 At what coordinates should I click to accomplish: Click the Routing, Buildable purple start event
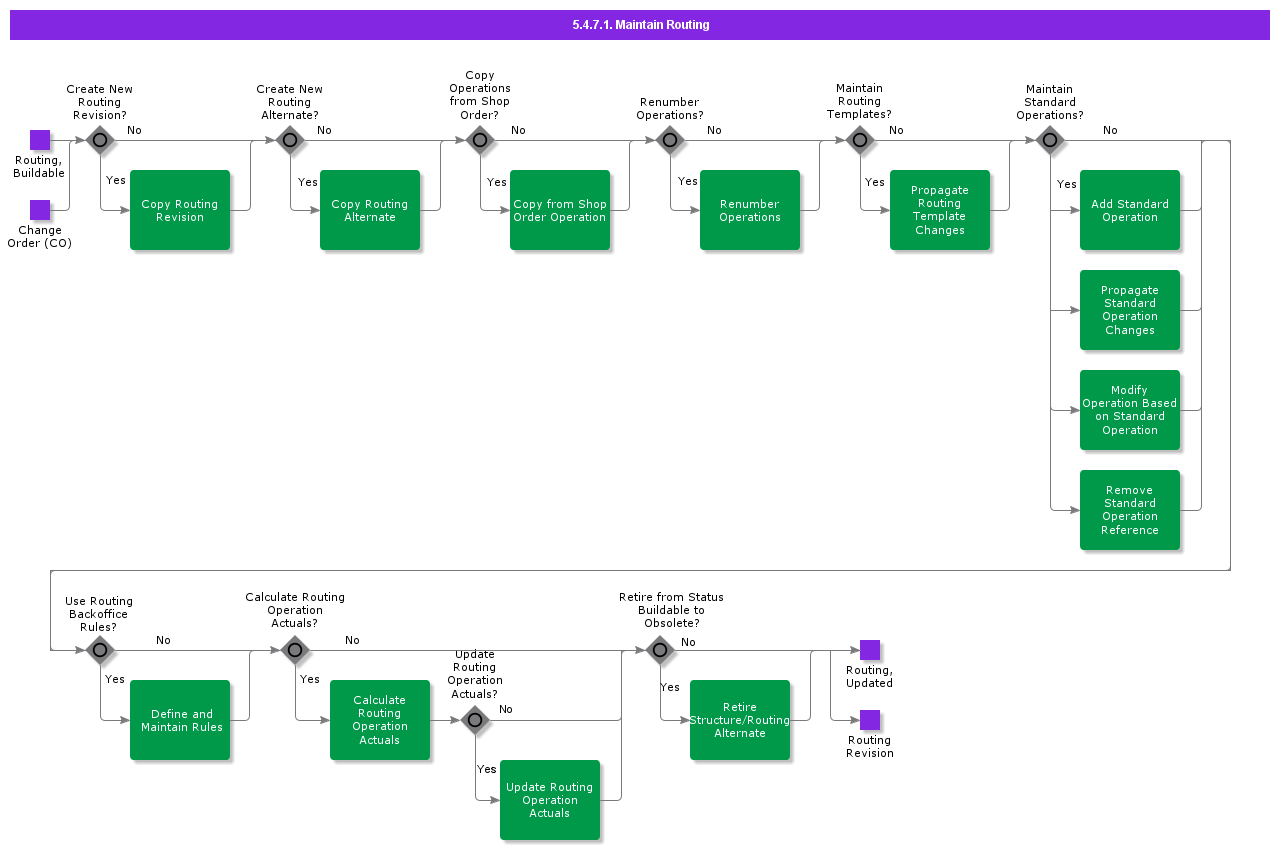click(x=40, y=140)
